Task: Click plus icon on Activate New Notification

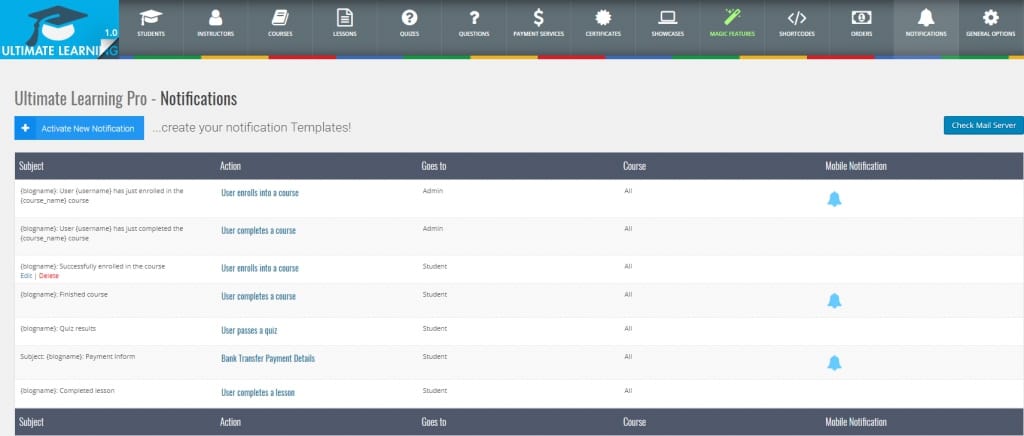Action: pyautogui.click(x=25, y=128)
